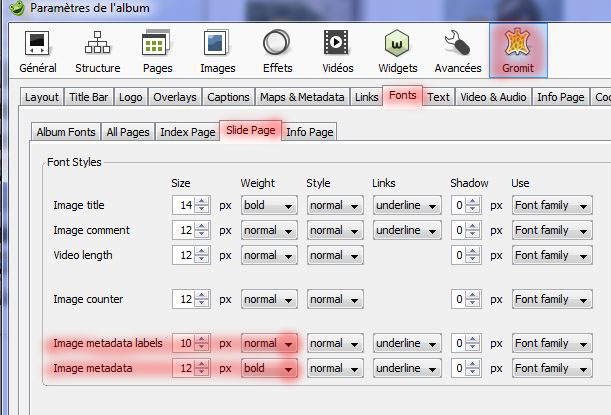611x415 pixels.
Task: Open the Général settings icon
Action: click(38, 50)
